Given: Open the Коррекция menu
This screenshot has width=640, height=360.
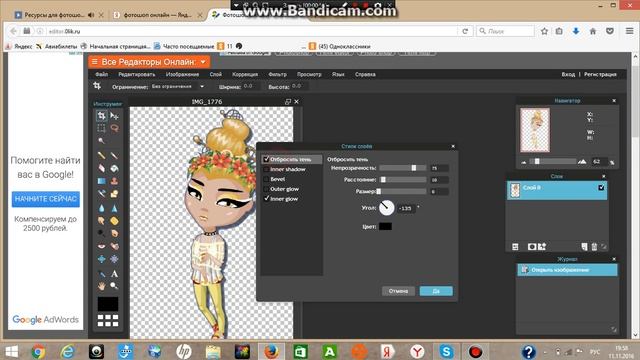Looking at the screenshot, I should 245,74.
